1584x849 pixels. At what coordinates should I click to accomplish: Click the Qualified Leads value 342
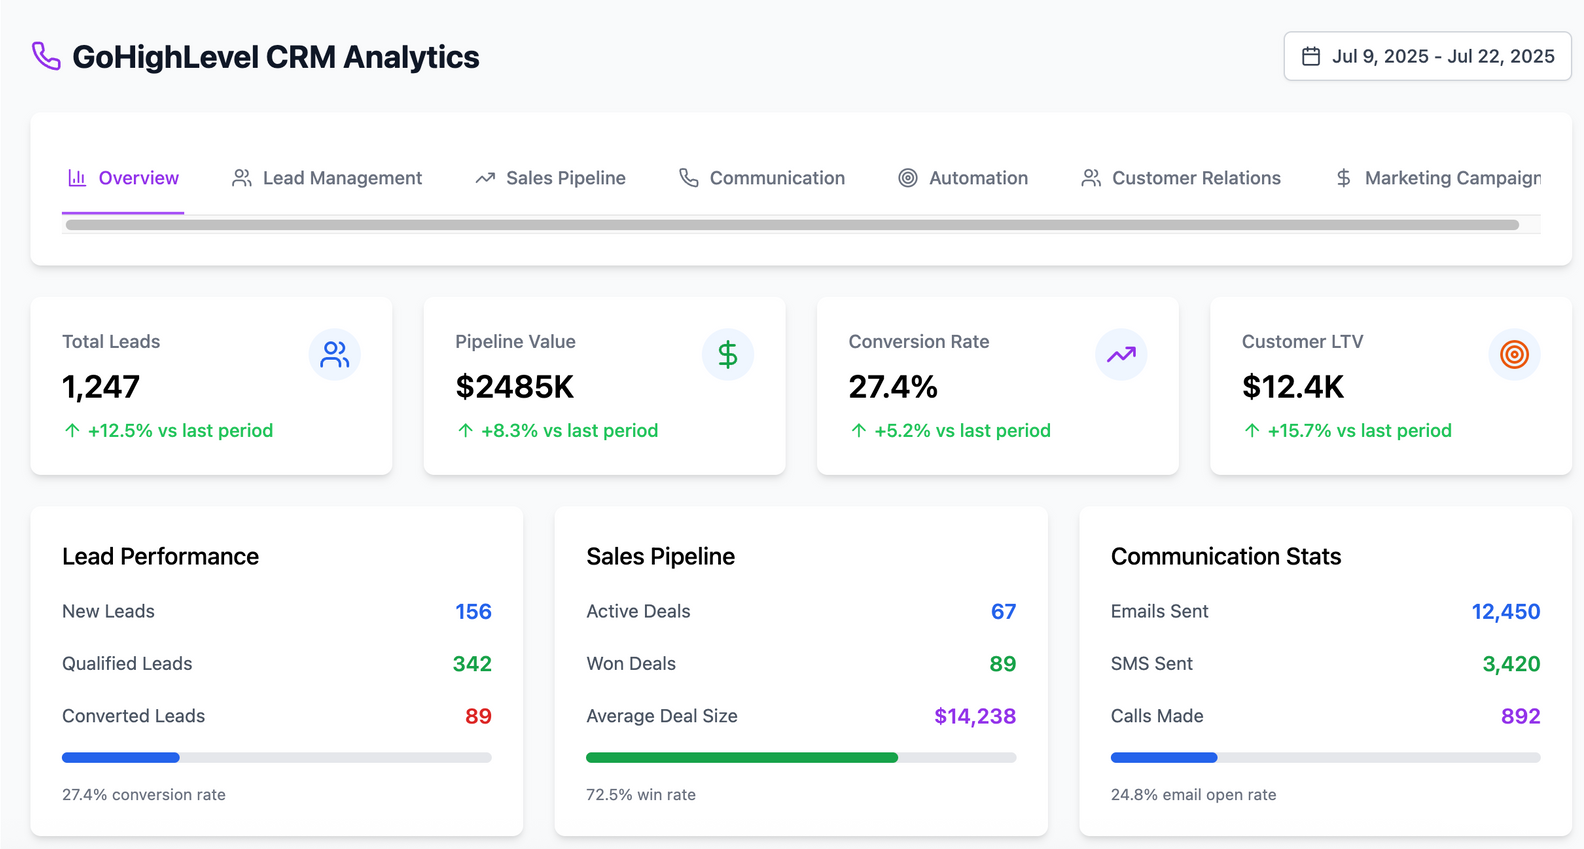click(x=472, y=664)
